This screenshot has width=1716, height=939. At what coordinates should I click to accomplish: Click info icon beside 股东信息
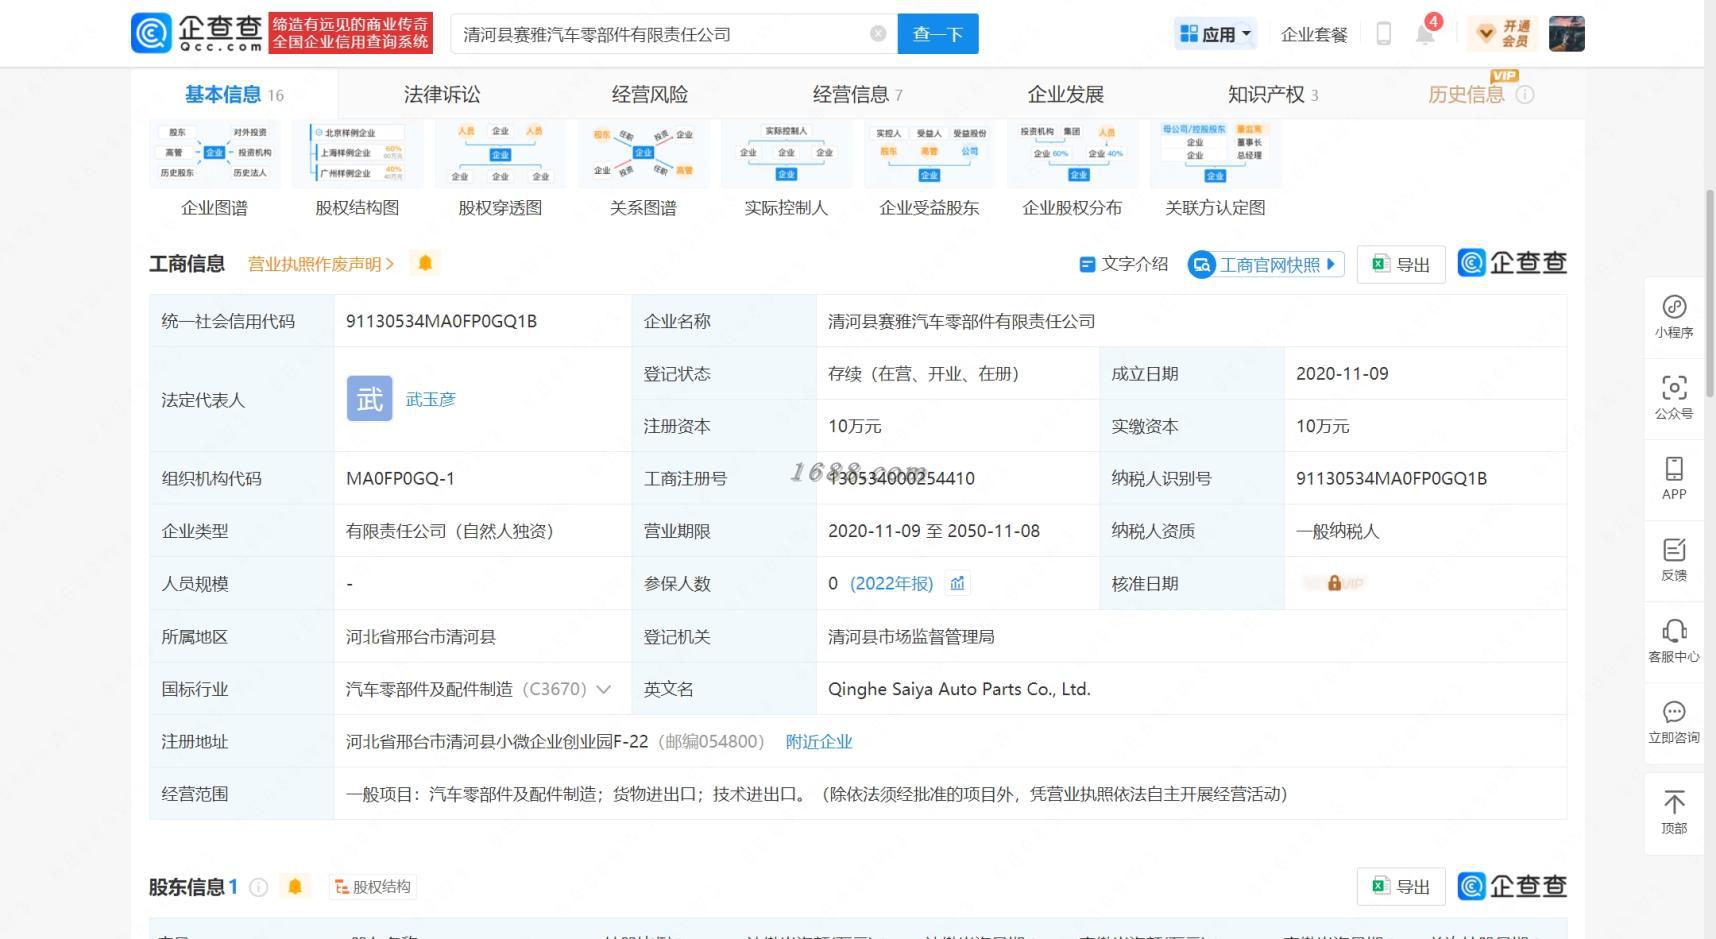(258, 887)
